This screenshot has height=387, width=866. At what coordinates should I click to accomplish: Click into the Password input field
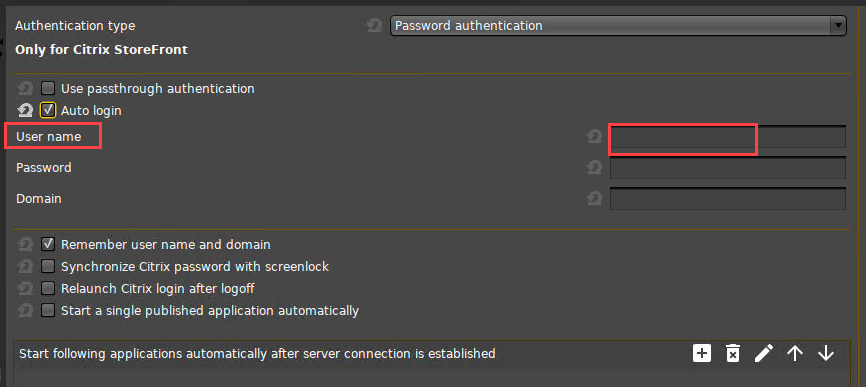727,168
